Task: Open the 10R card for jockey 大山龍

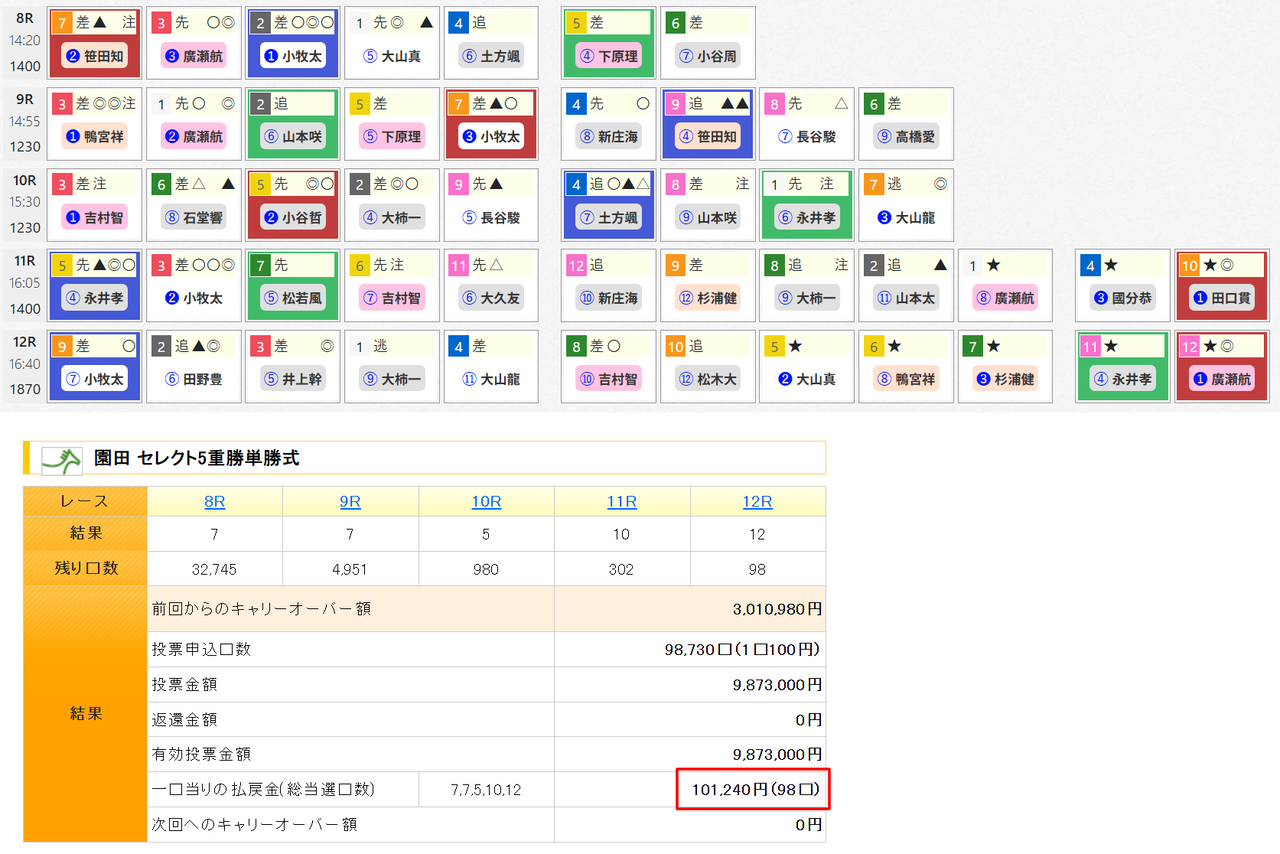Action: (907, 204)
